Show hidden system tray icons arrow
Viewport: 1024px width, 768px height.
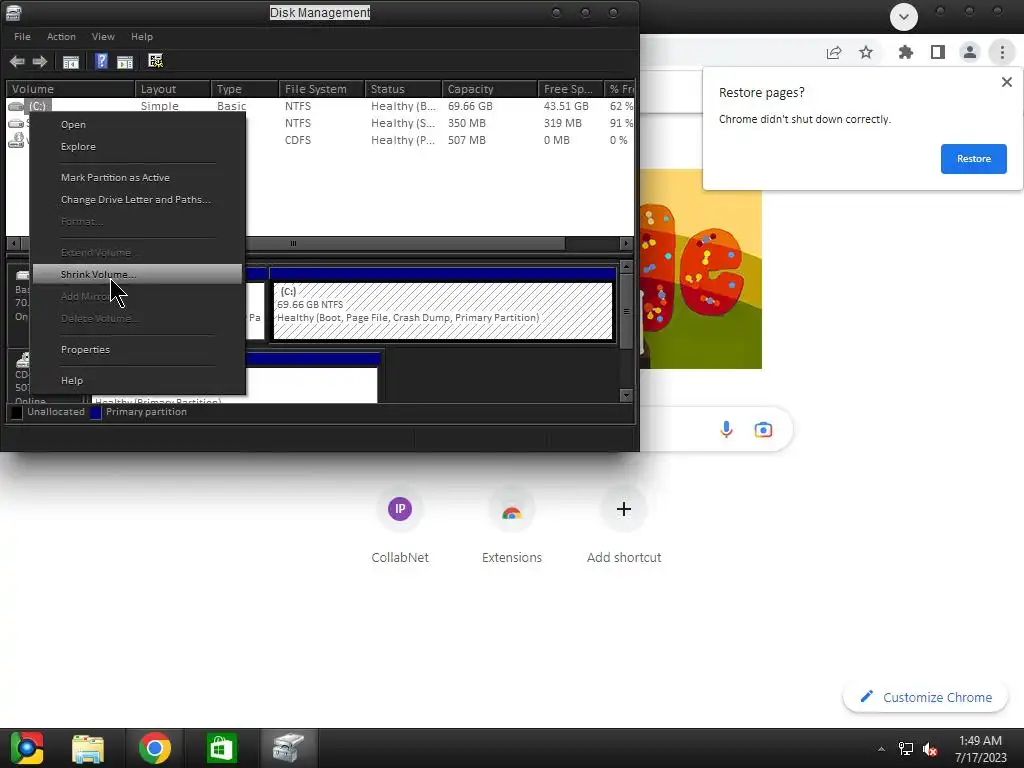click(881, 749)
